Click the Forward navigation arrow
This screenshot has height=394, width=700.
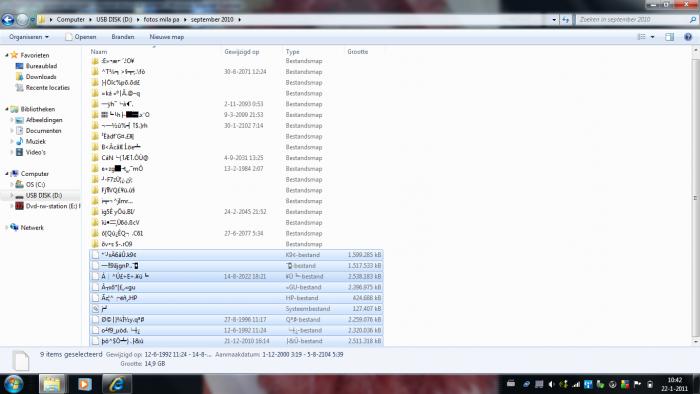tap(22, 20)
